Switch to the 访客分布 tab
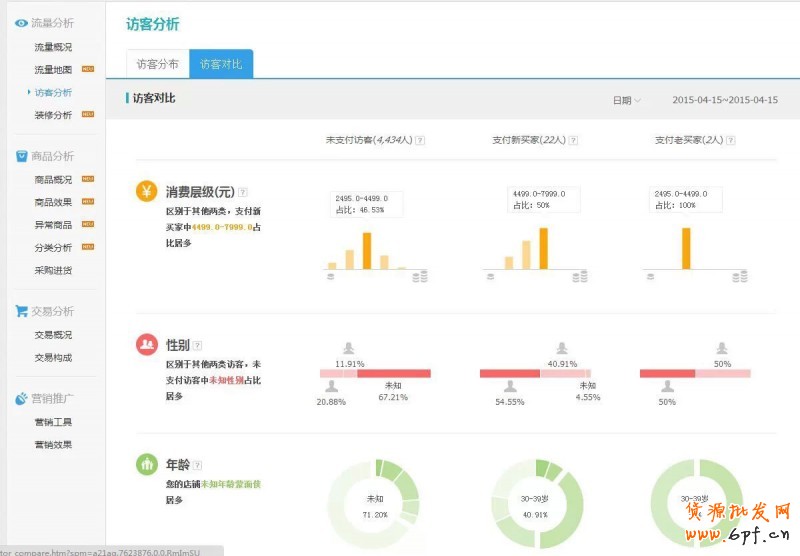The image size is (800, 556). click(x=158, y=64)
